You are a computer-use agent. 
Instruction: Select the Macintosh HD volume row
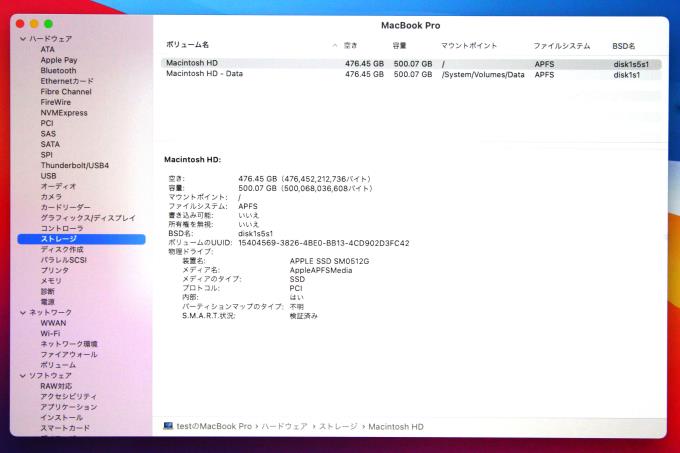(x=411, y=64)
